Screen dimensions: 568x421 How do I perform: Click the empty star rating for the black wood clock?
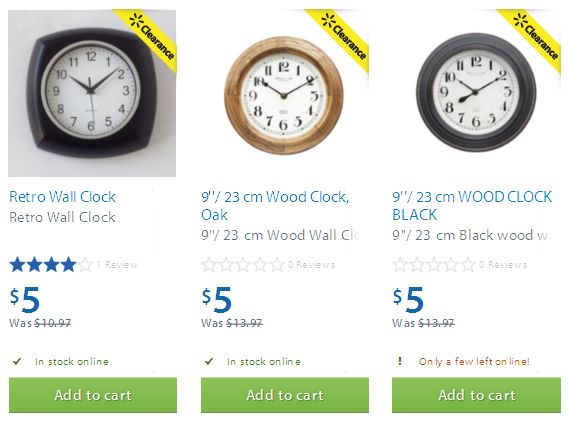(434, 265)
